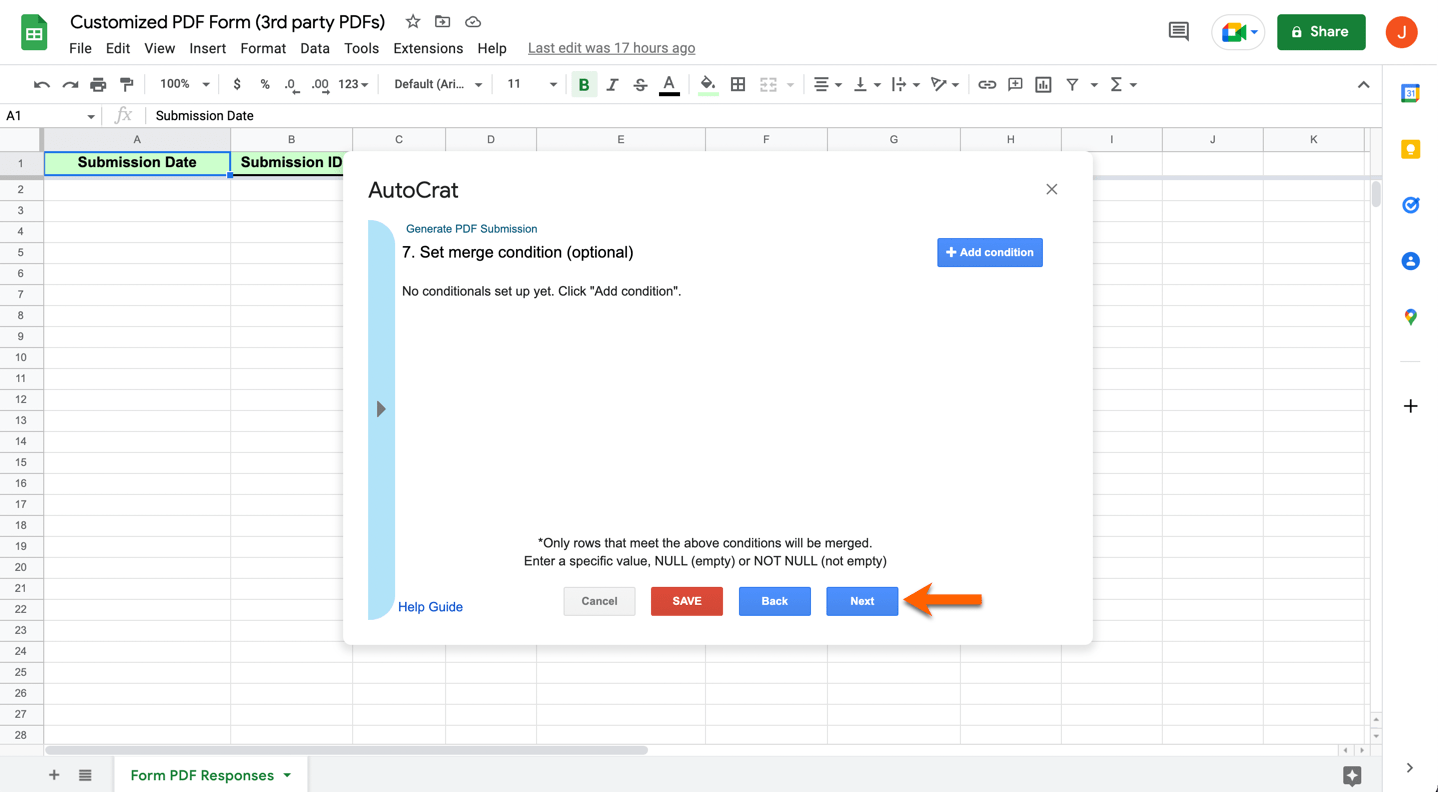
Task: Select the Form PDF Responses sheet tab
Action: click(x=211, y=775)
